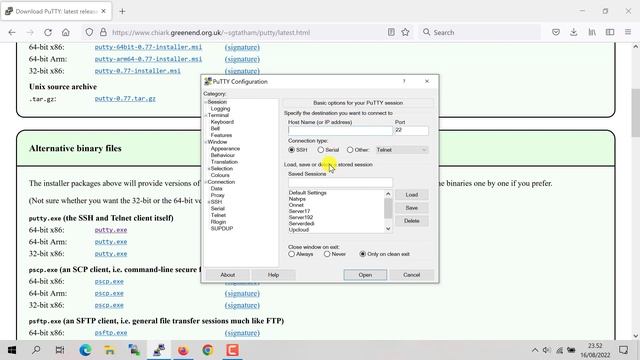Select Proxy in category tree
The width and height of the screenshot is (640, 360).
point(218,195)
